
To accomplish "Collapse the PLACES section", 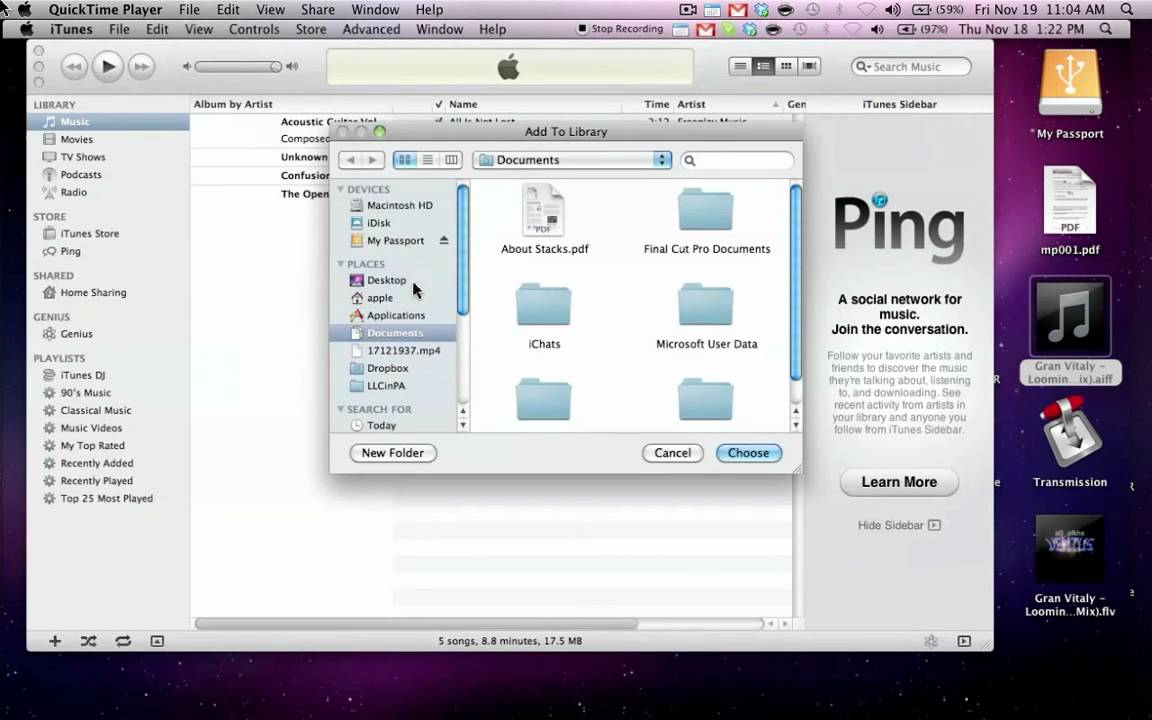I will (341, 264).
